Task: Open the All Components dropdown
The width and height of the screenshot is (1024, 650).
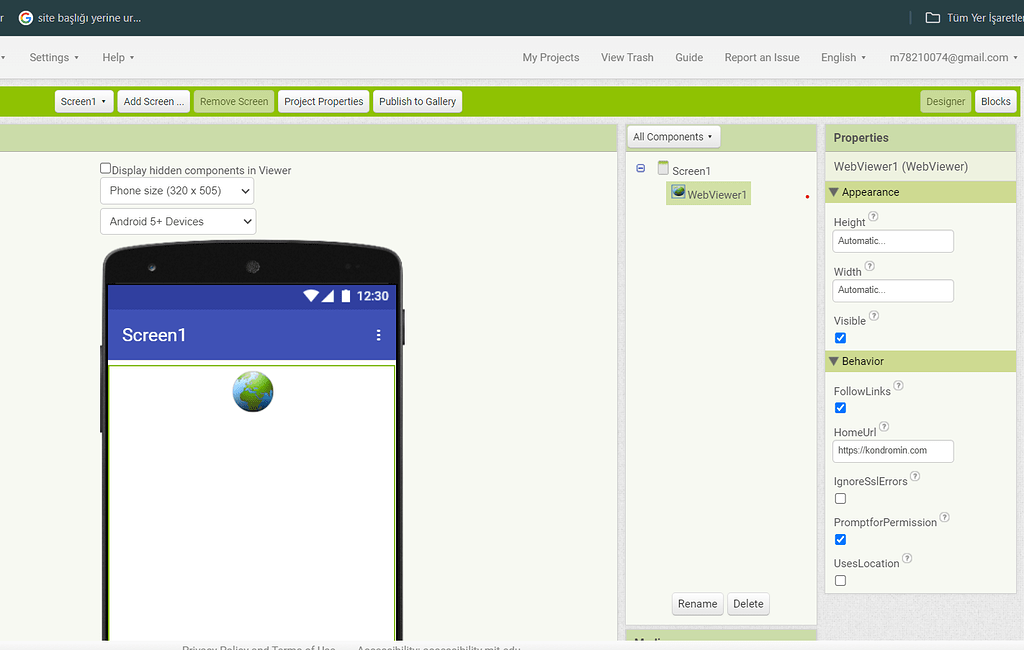Action: 673,136
